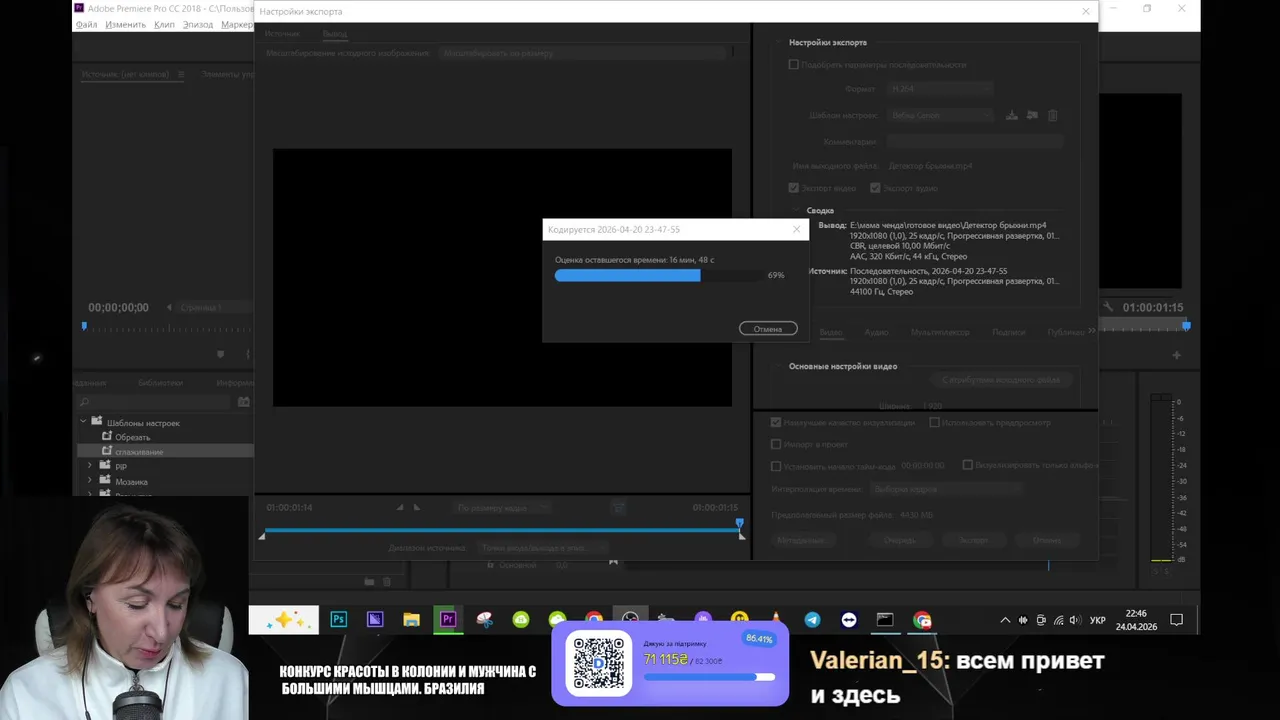Image resolution: width=1280 pixels, height=720 pixels.
Task: Open the purple Media Encoder taskbar icon
Action: pyautogui.click(x=375, y=620)
